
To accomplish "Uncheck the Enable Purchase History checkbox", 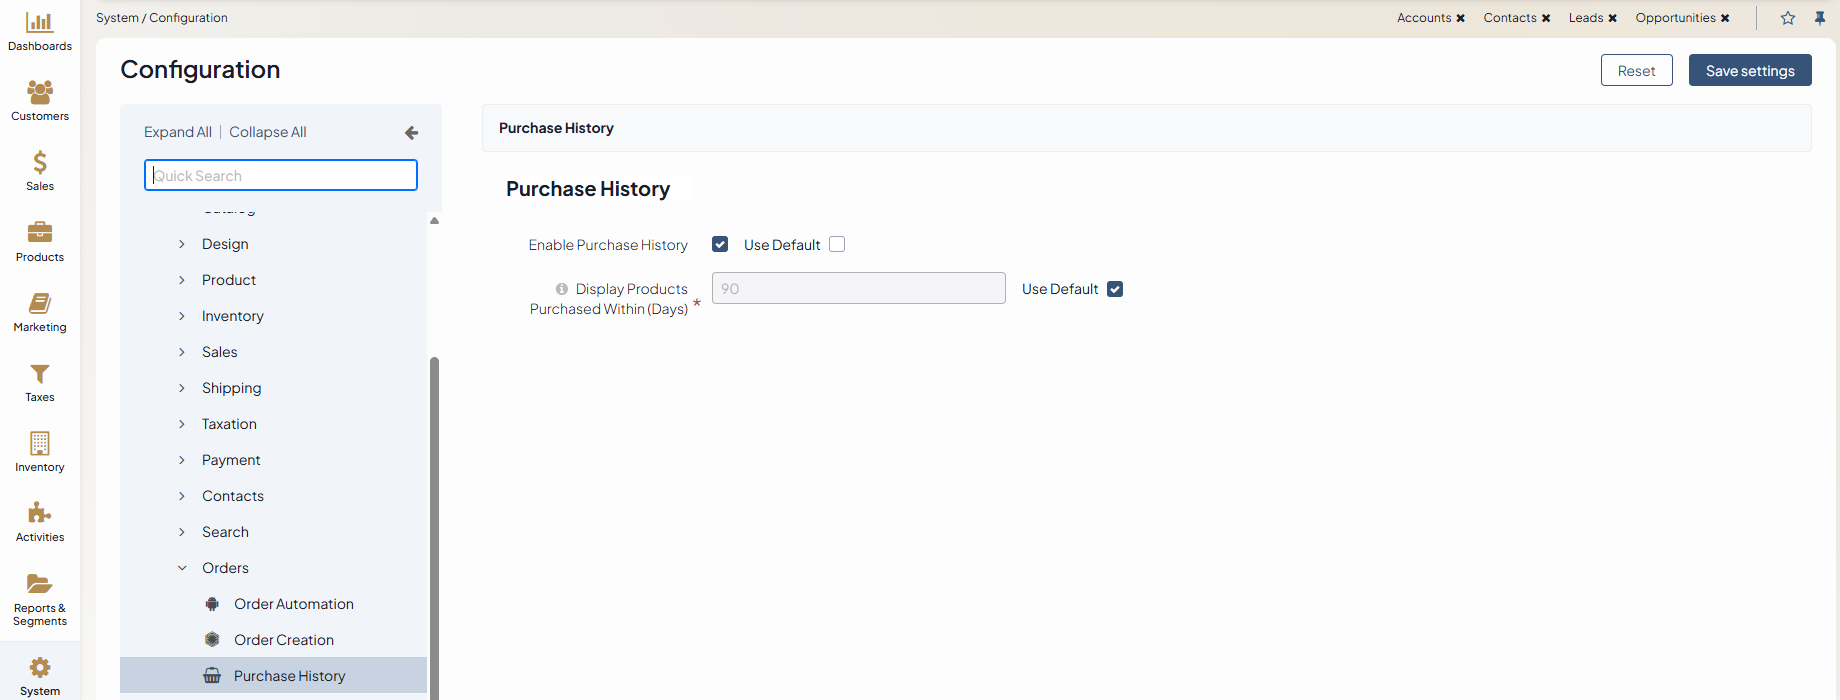I will (720, 244).
